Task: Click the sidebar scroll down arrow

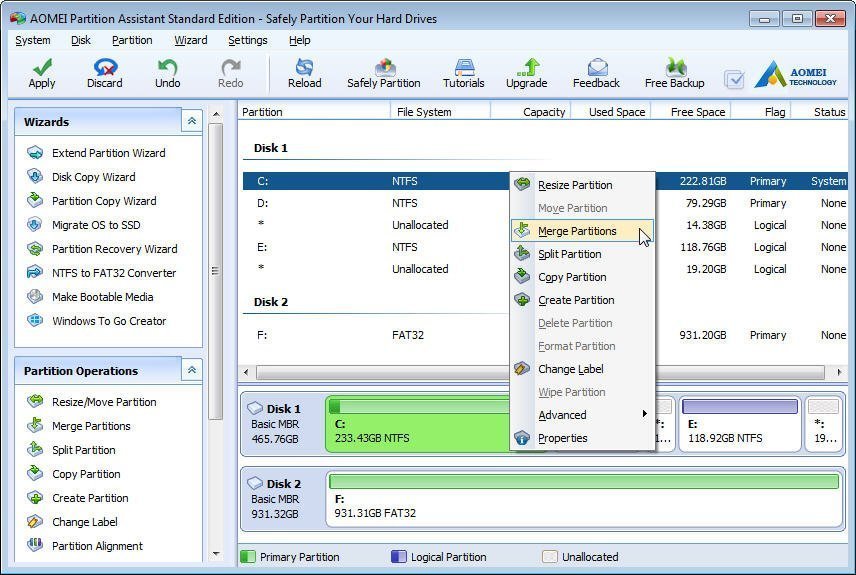Action: pyautogui.click(x=216, y=554)
